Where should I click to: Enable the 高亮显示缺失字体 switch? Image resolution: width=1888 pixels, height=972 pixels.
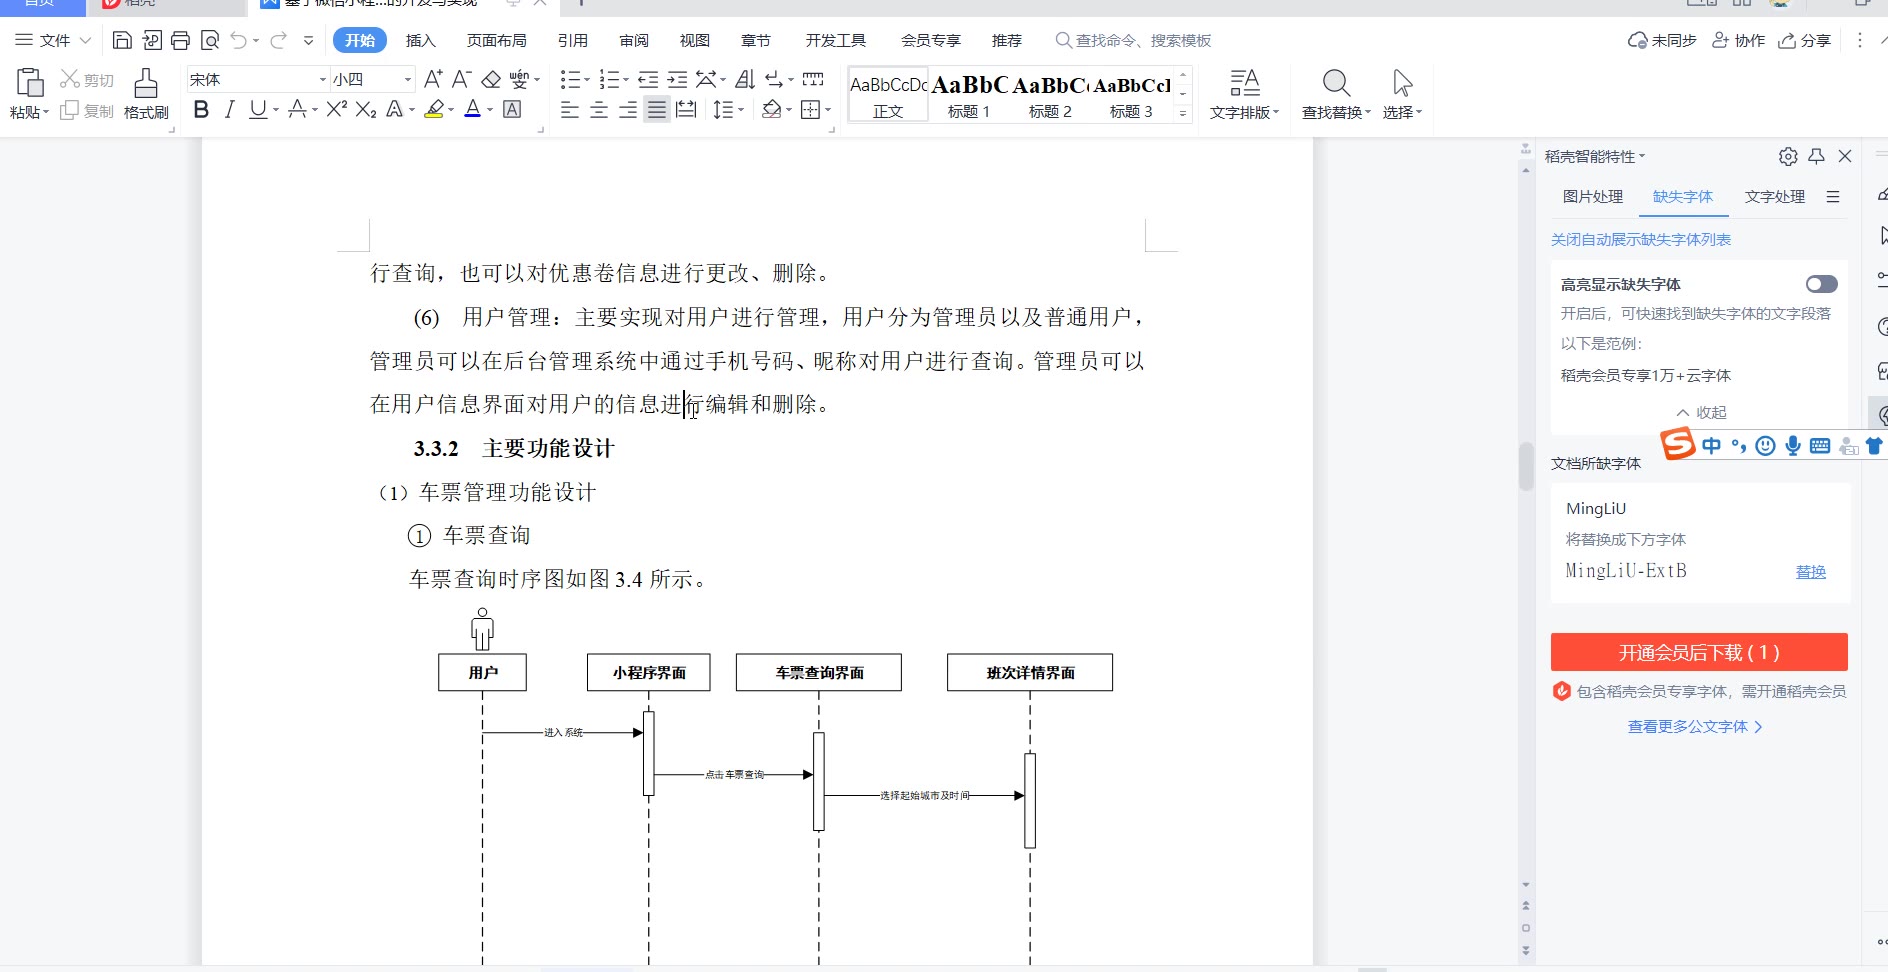(x=1821, y=284)
